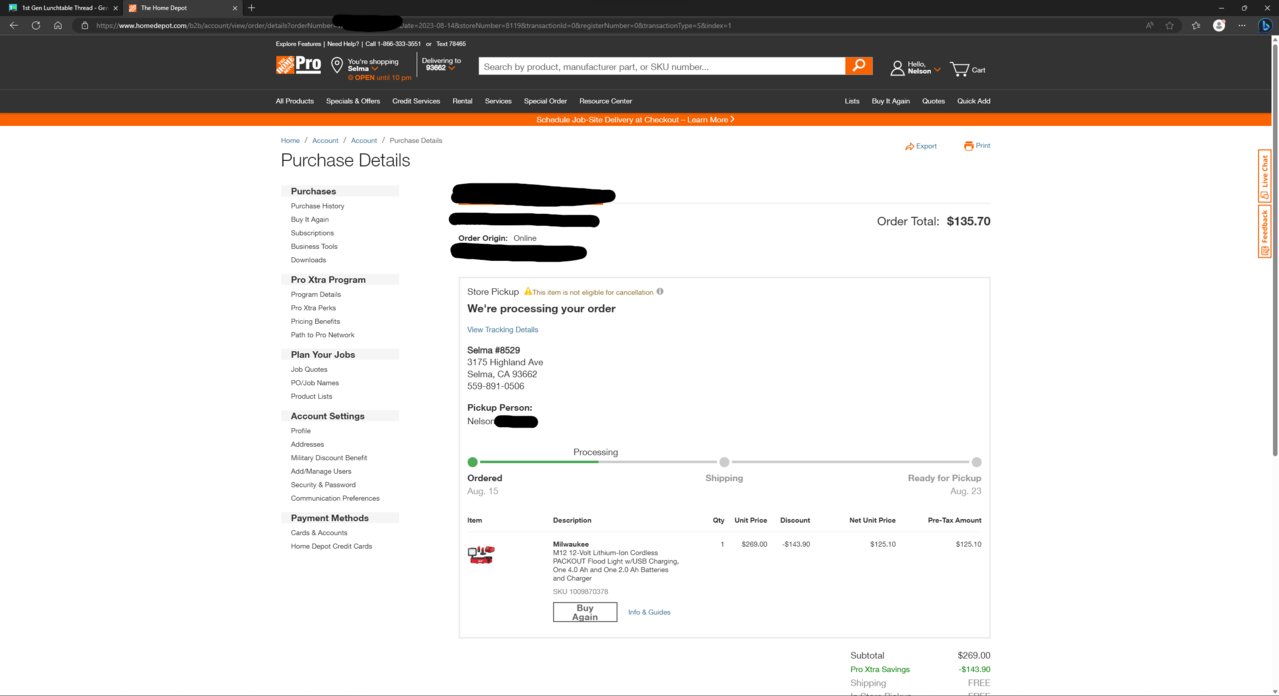Open the Feedback side tab
This screenshot has height=696, width=1279.
coord(1264,231)
